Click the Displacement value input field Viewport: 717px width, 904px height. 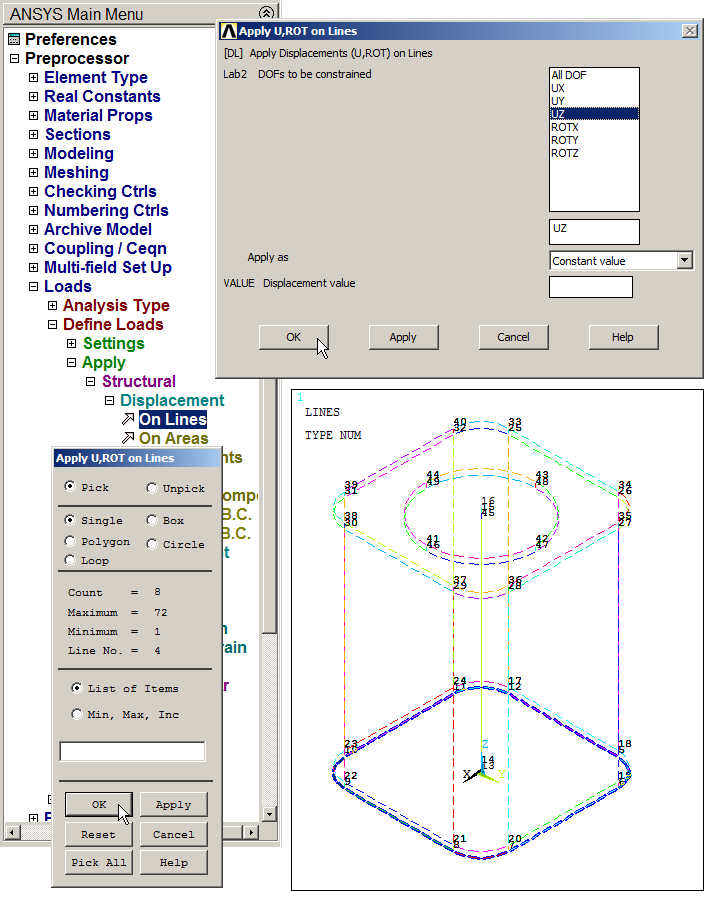590,287
